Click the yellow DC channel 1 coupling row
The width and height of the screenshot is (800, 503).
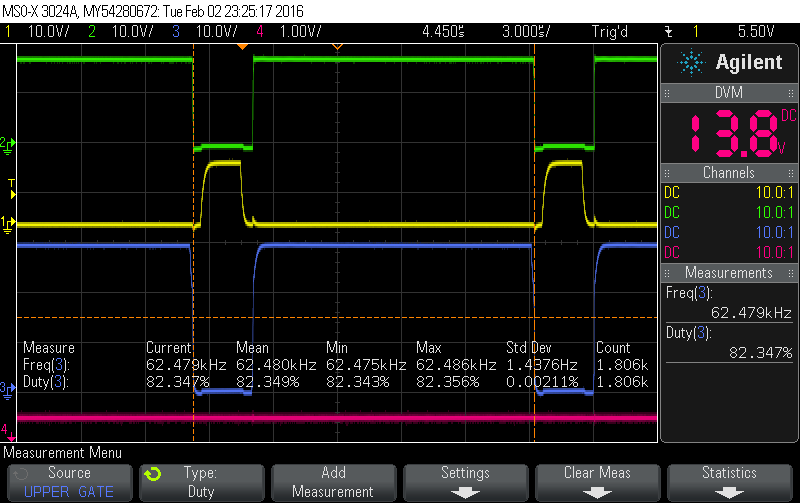729,193
